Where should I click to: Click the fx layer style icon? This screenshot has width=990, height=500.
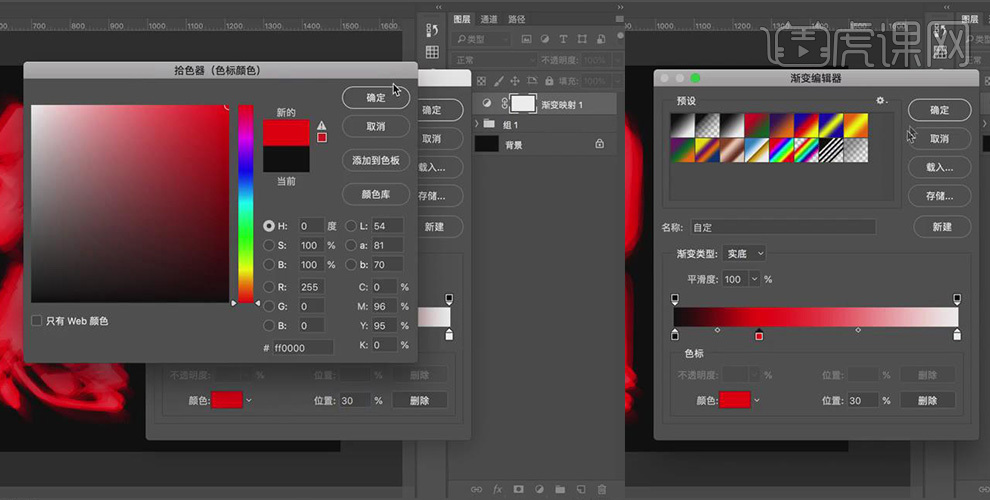[498, 489]
